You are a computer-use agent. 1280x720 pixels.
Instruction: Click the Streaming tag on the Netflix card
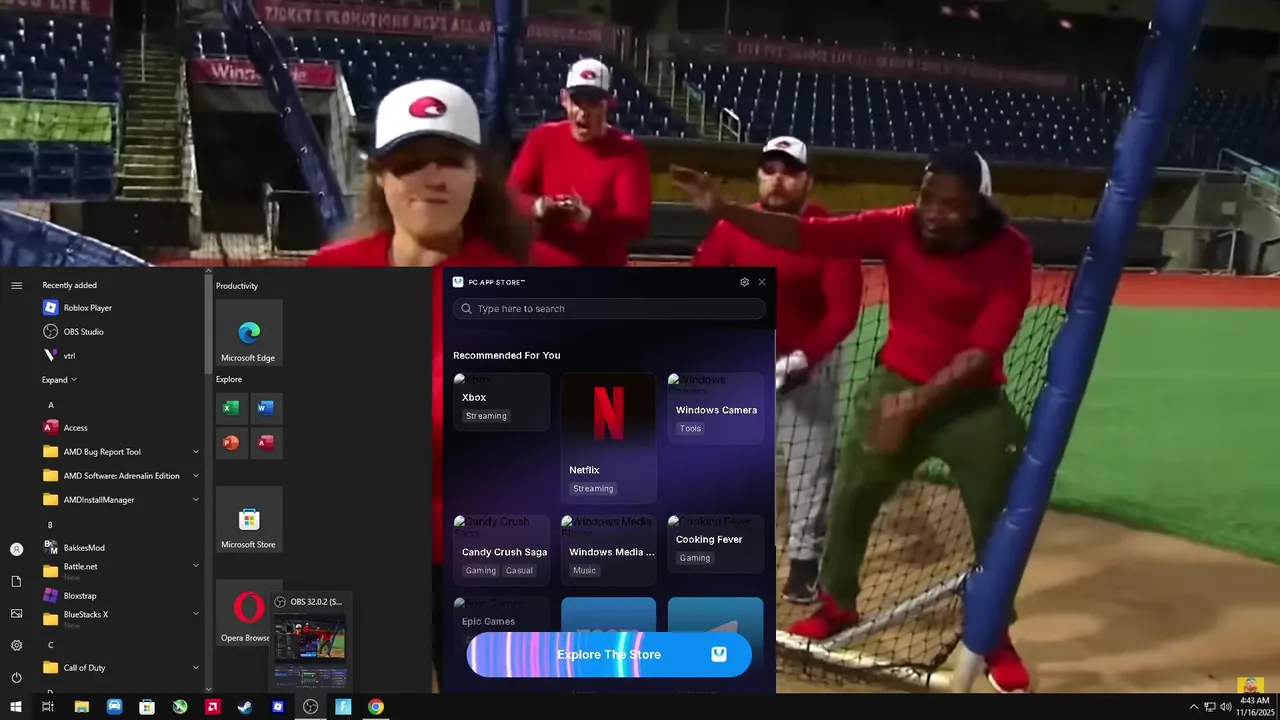pyautogui.click(x=593, y=489)
